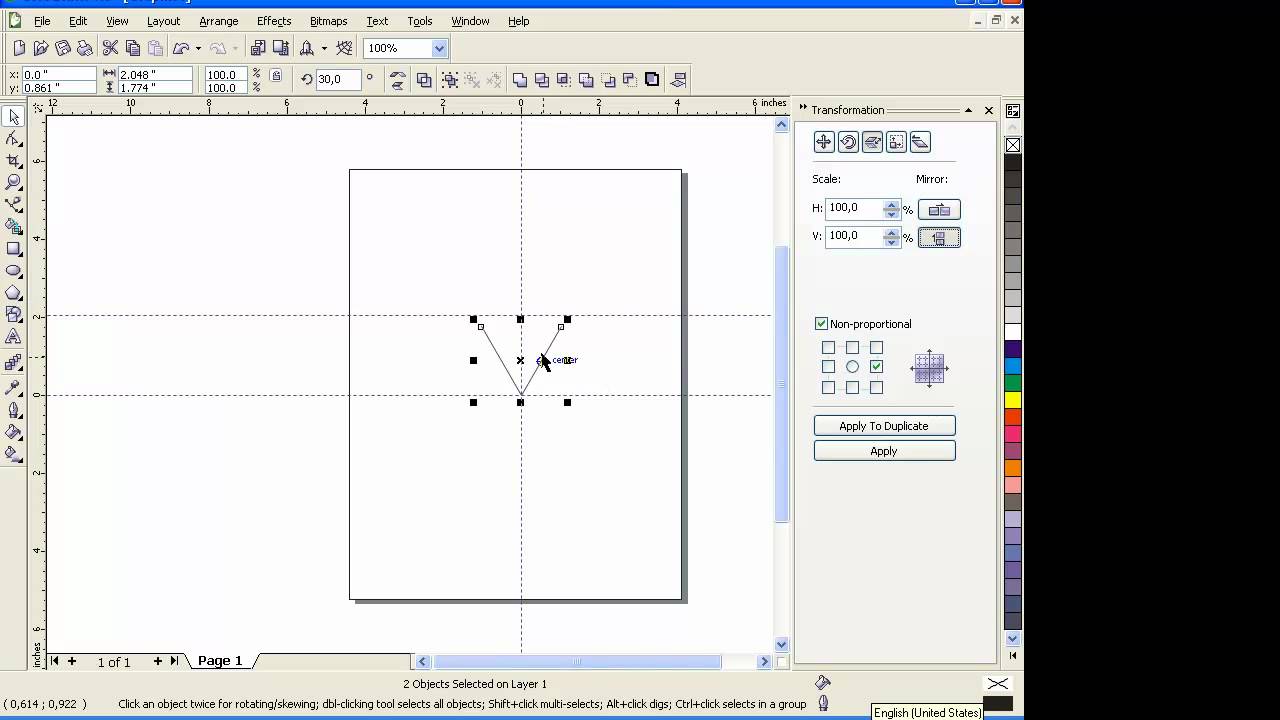Click the rotation angle input field

click(x=338, y=79)
